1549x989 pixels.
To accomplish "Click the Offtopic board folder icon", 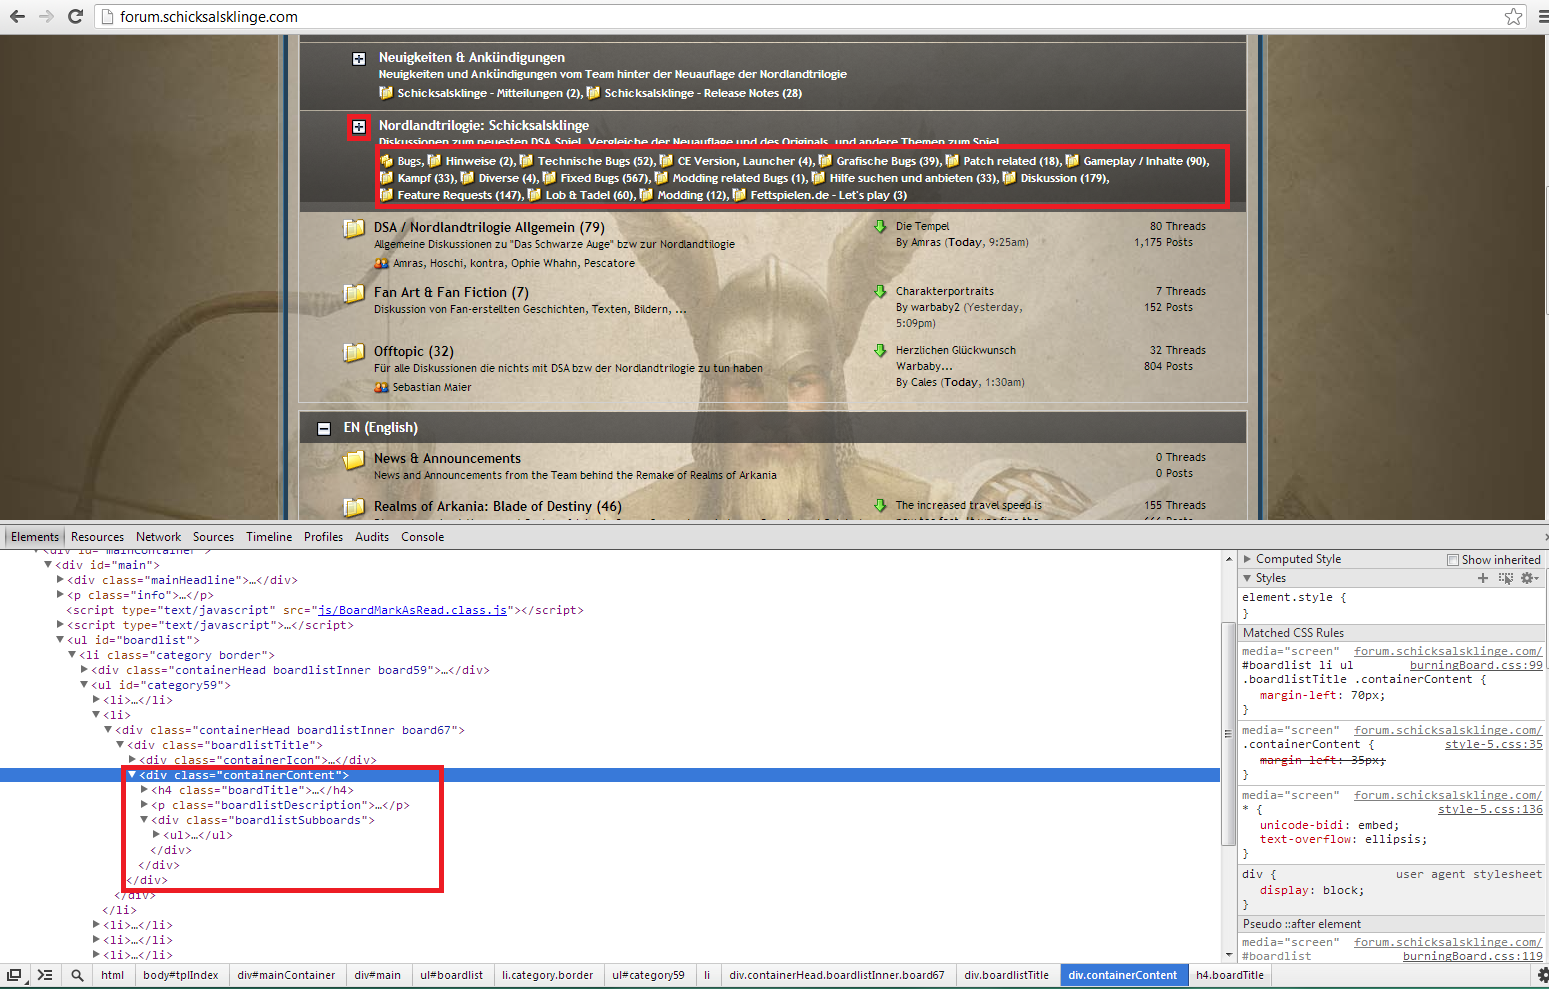I will pyautogui.click(x=354, y=352).
